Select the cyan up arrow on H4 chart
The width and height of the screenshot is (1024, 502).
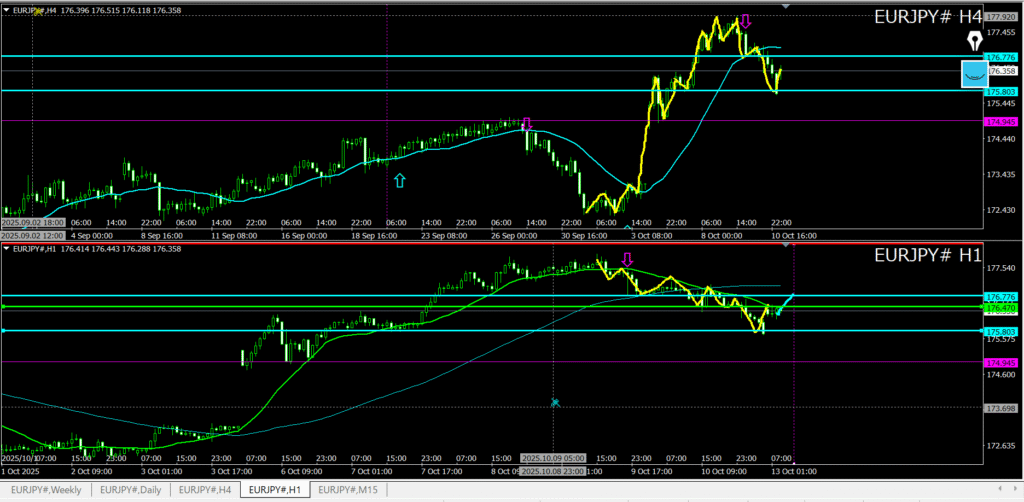(x=400, y=180)
